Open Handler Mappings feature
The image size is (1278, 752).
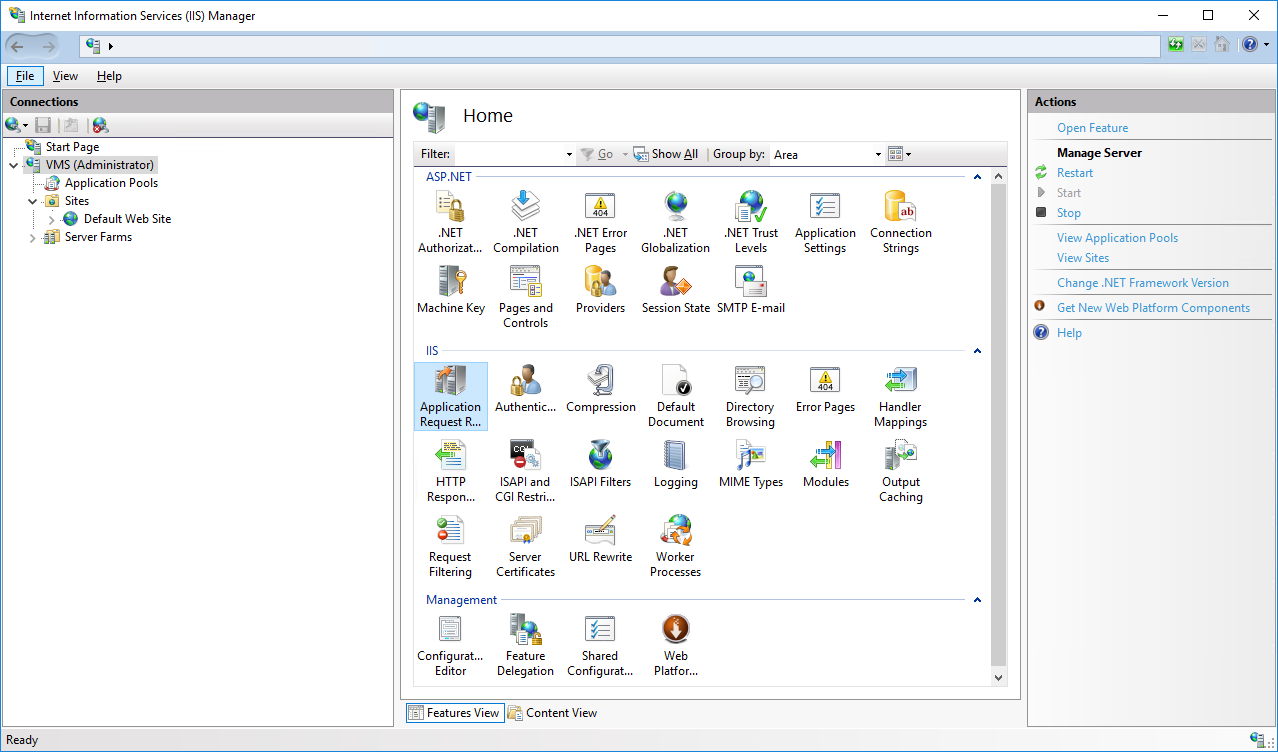click(x=901, y=396)
